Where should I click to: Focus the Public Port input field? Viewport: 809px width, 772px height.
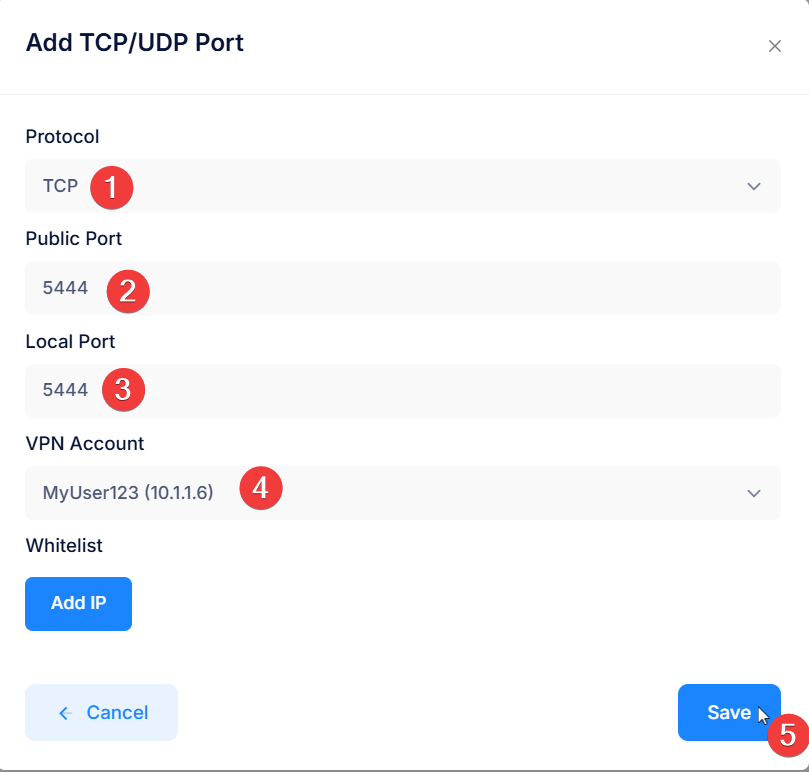pos(403,288)
